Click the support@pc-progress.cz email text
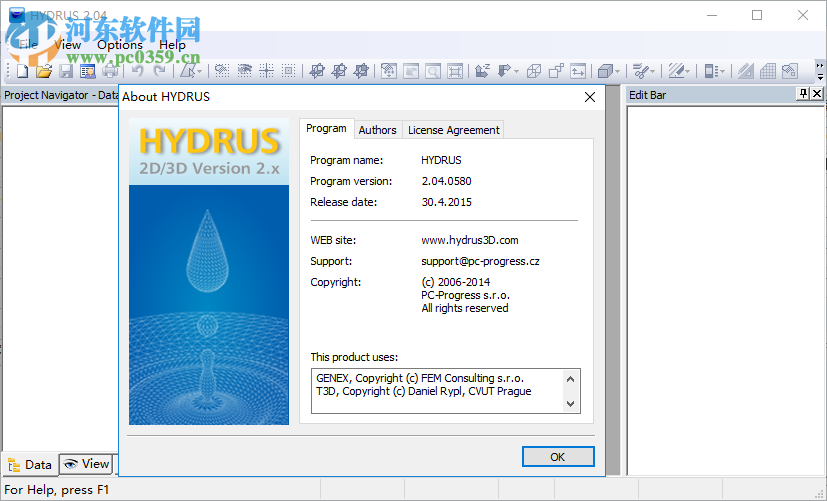 tap(480, 261)
